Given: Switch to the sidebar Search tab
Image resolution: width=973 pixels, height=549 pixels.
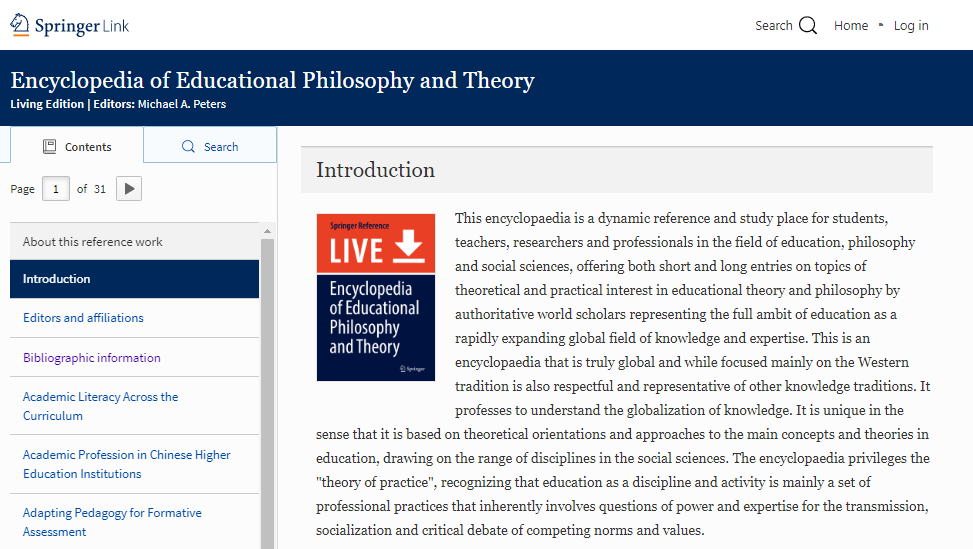Looking at the screenshot, I should coord(210,145).
